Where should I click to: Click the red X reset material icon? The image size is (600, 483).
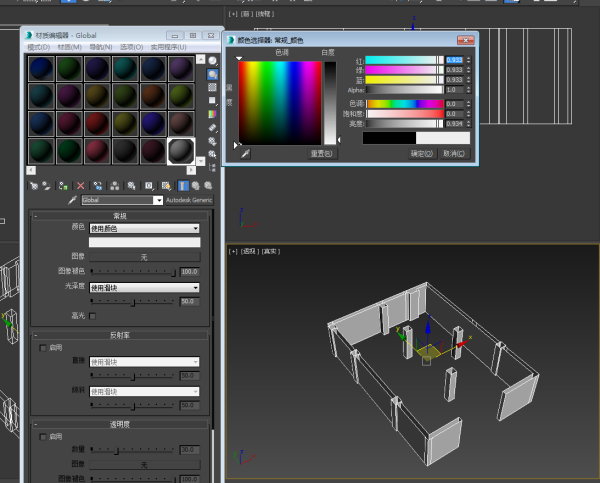[x=81, y=185]
